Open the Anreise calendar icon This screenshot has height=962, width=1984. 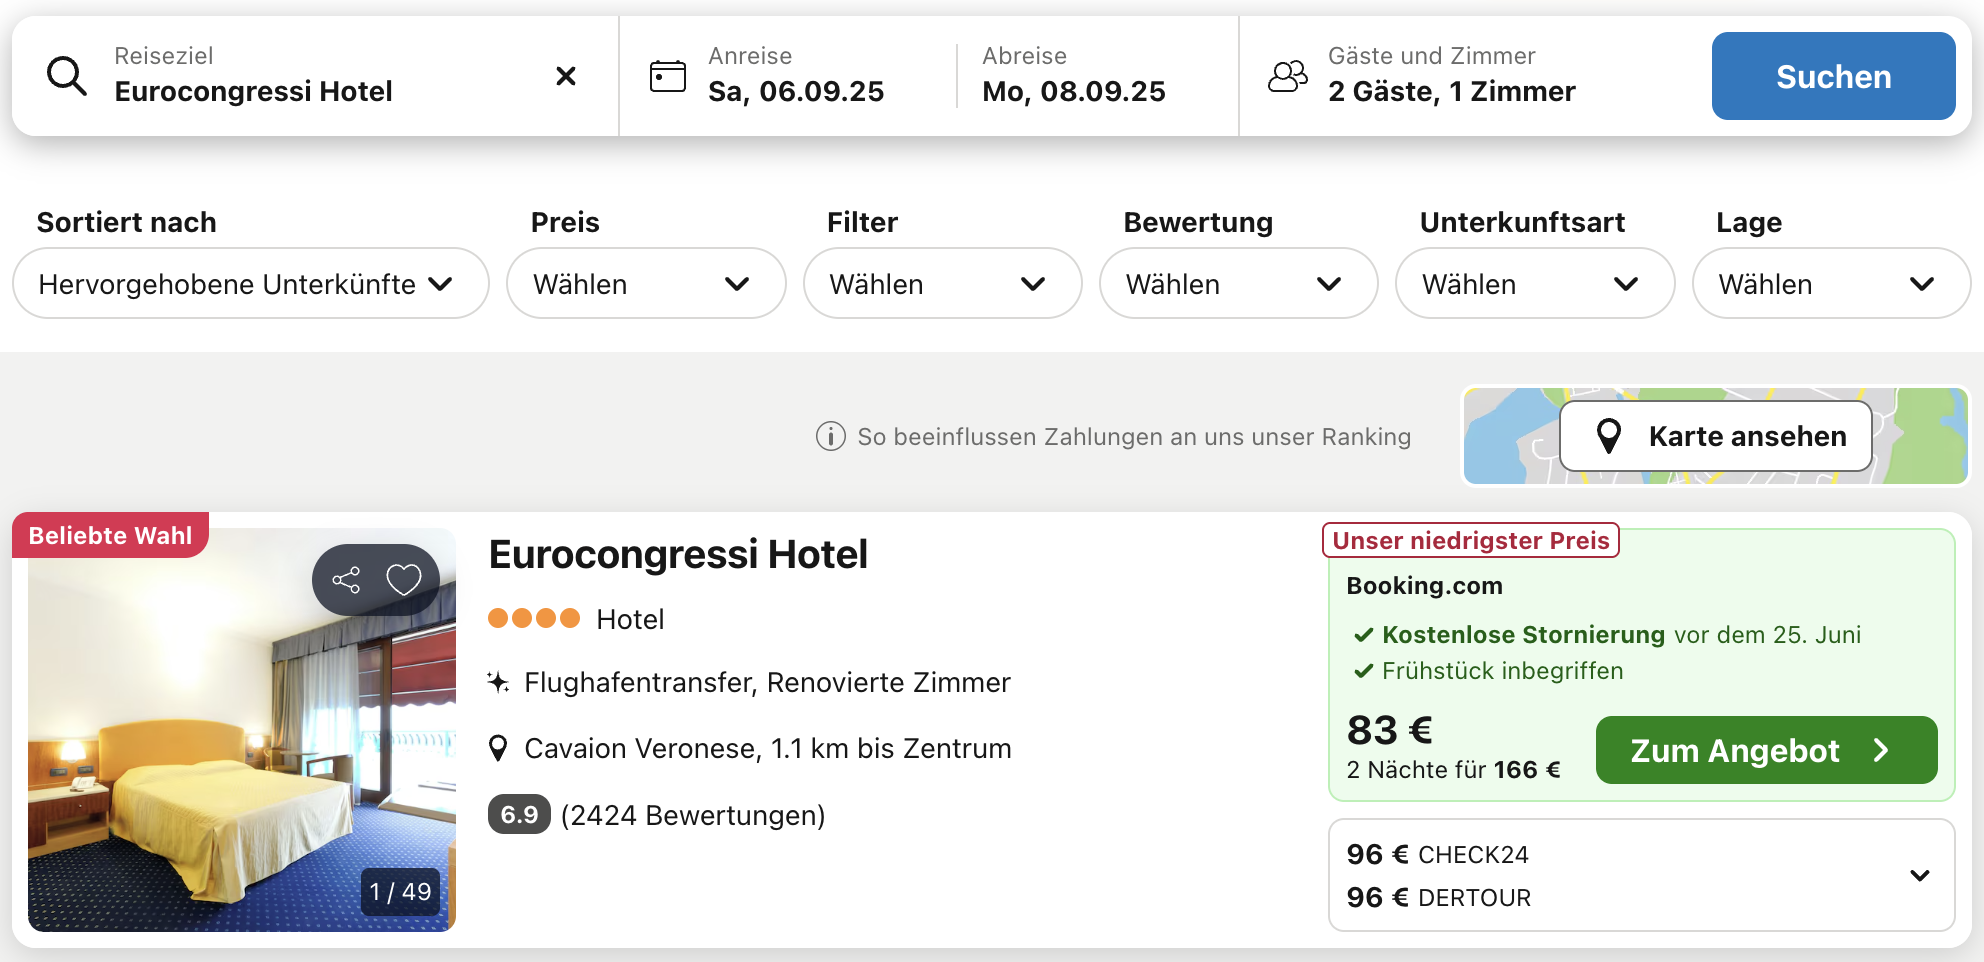click(668, 76)
